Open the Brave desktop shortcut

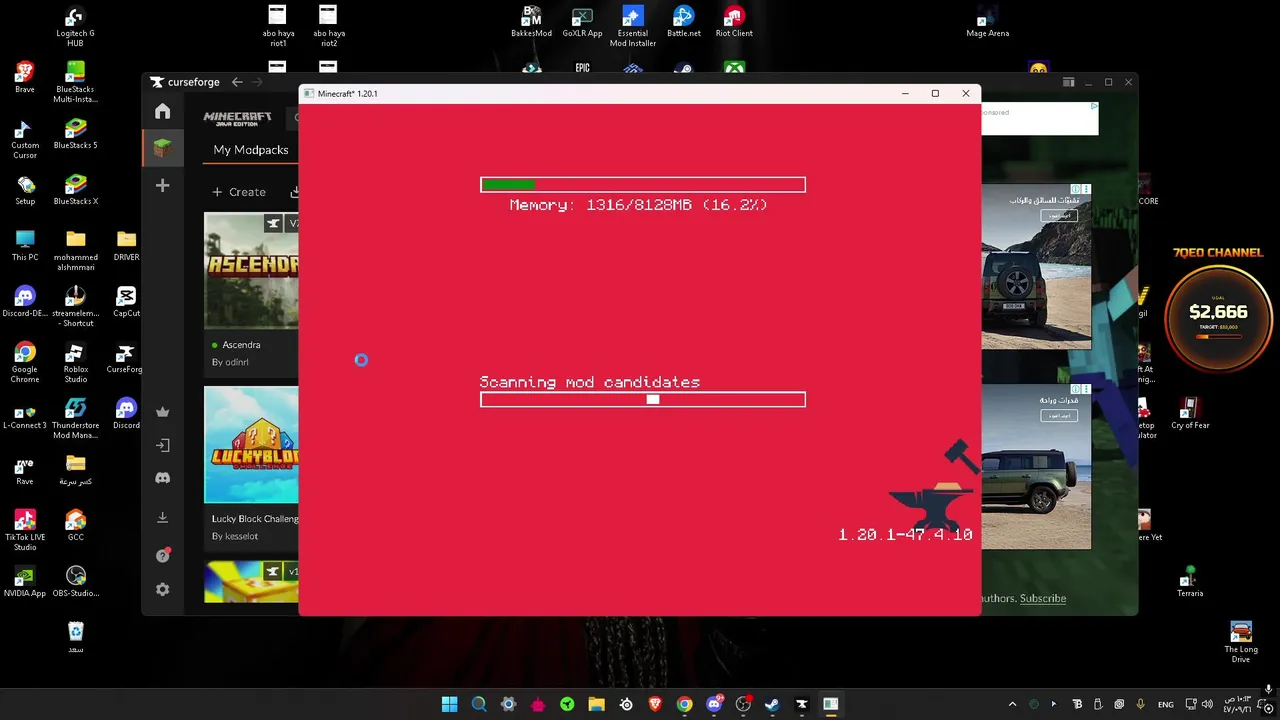(x=25, y=77)
